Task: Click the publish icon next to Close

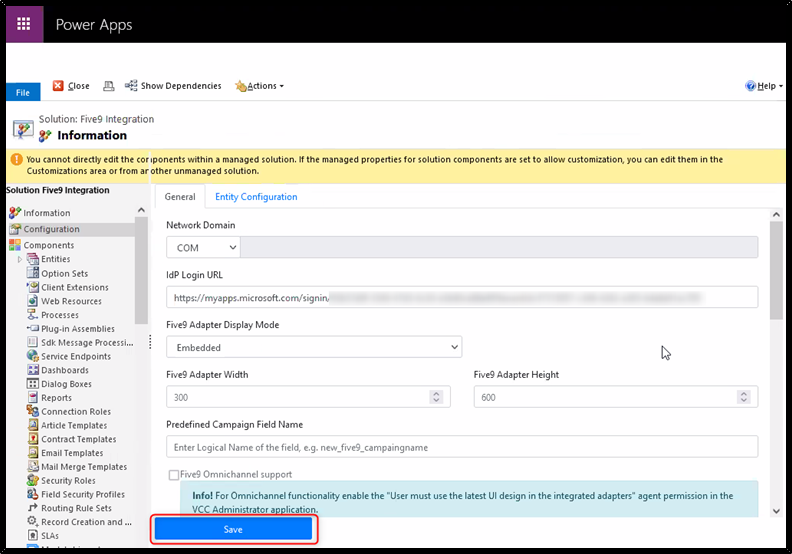Action: point(108,86)
